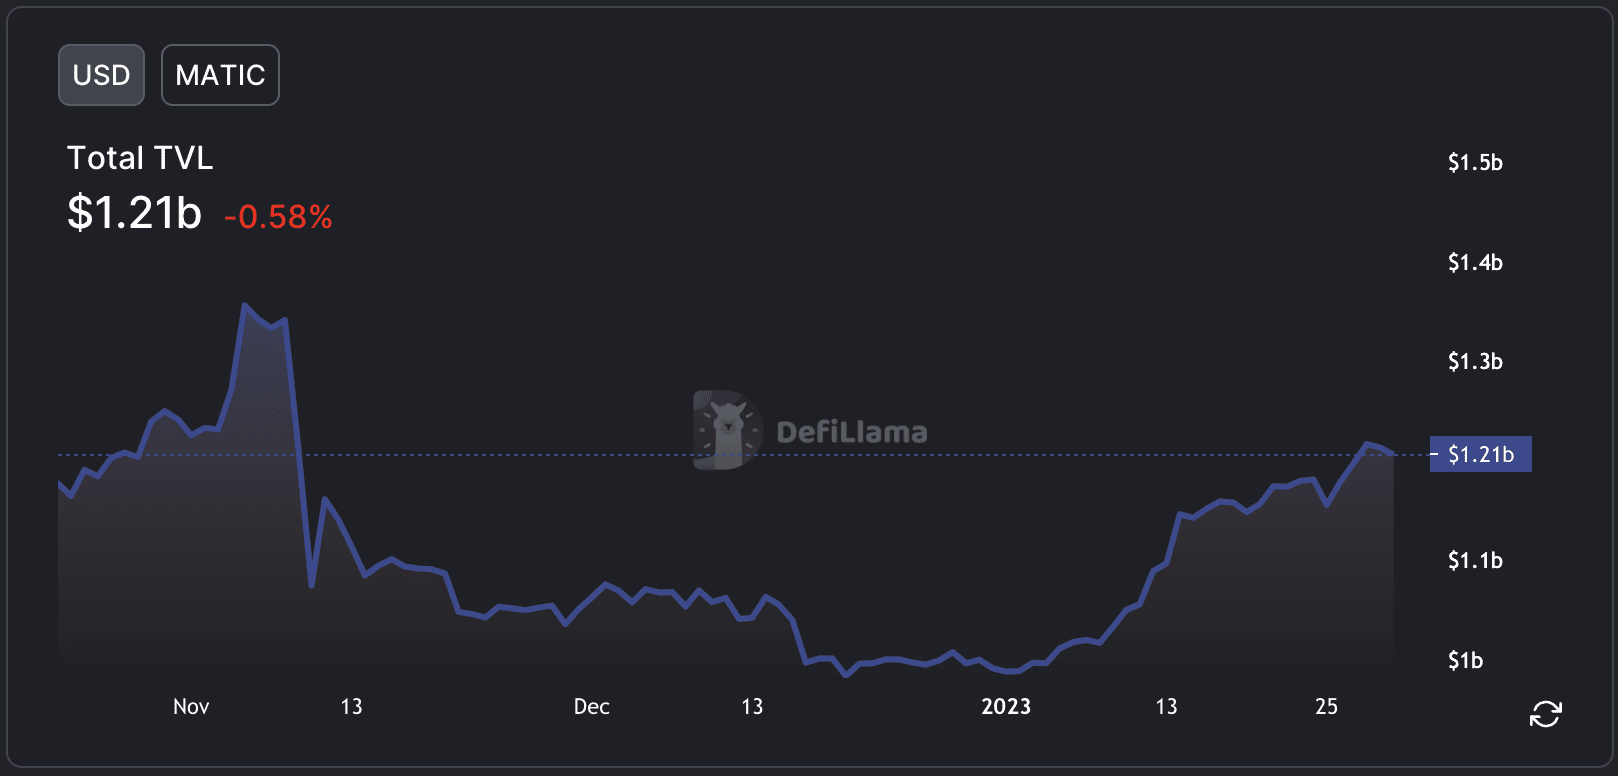Switch the denomination to USD
The height and width of the screenshot is (776, 1618).
pyautogui.click(x=101, y=75)
